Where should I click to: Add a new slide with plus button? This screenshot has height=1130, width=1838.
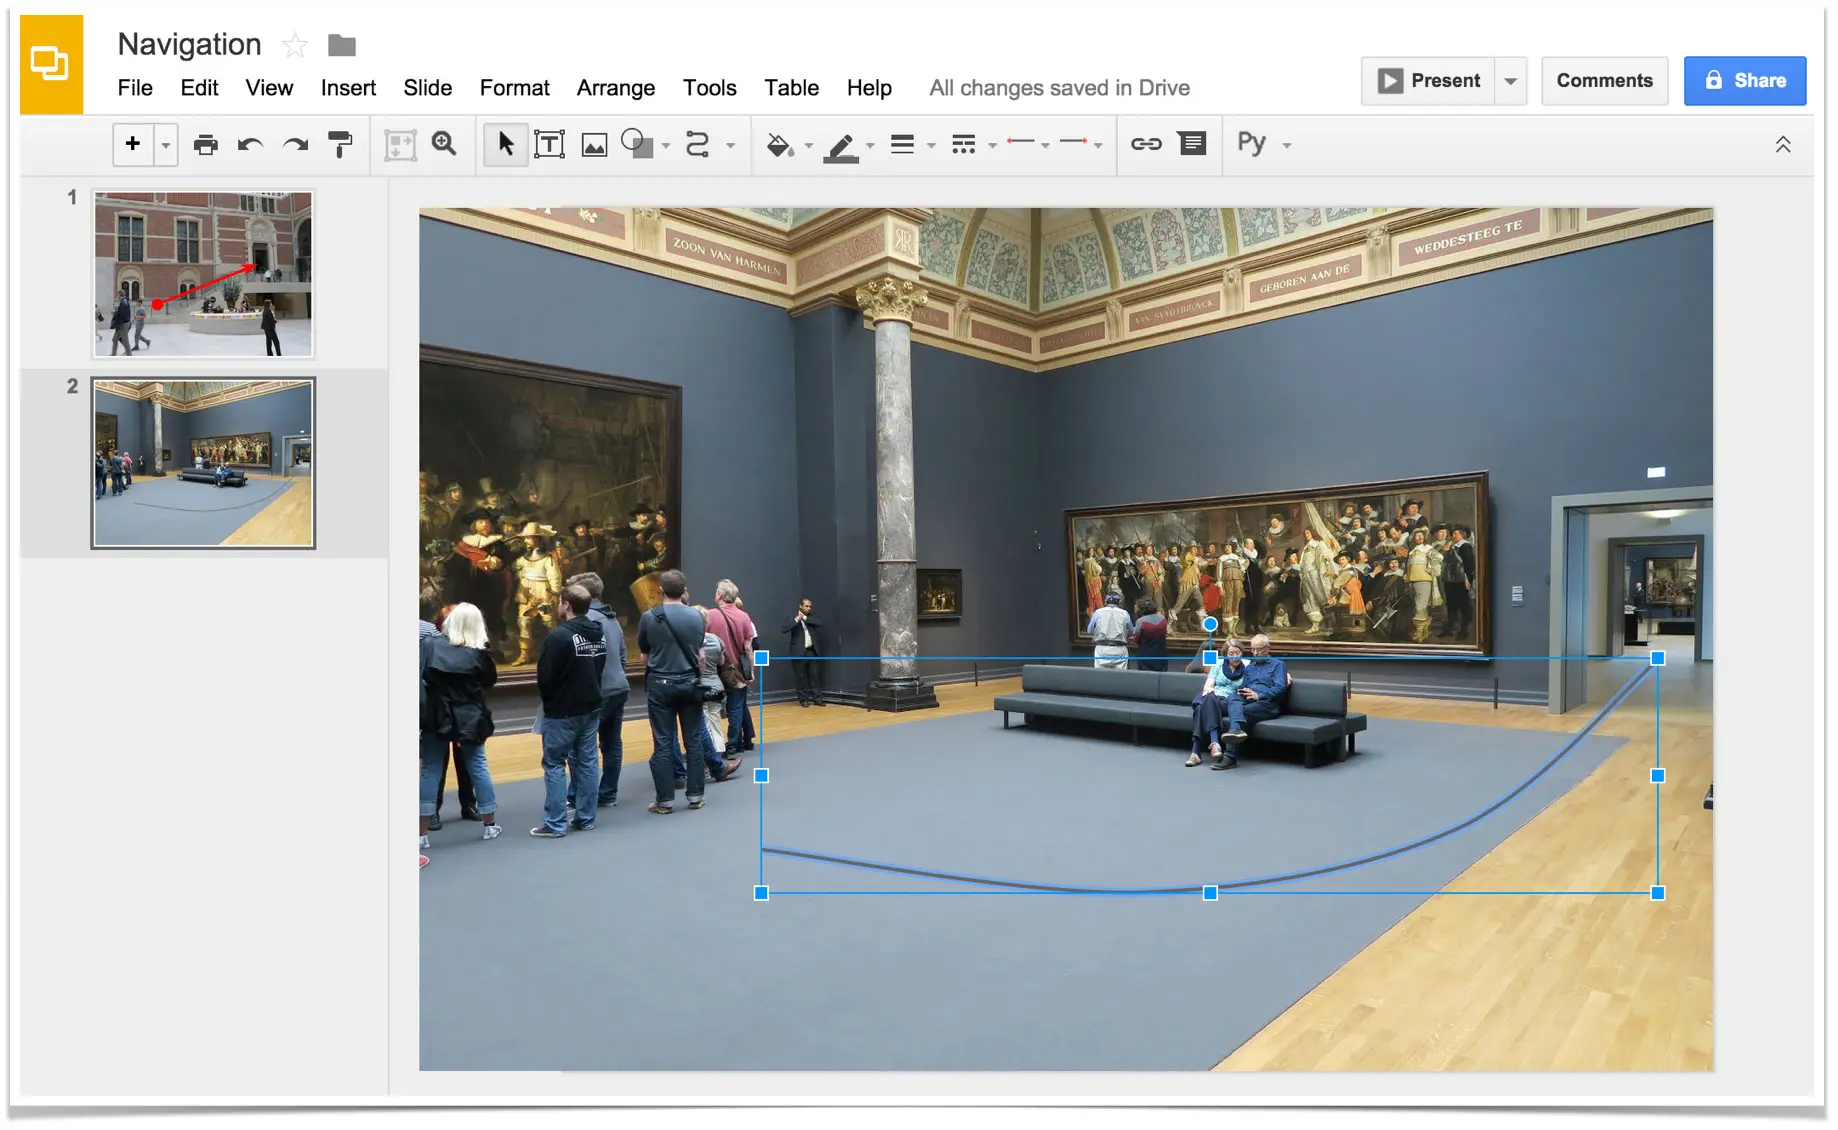tap(133, 144)
